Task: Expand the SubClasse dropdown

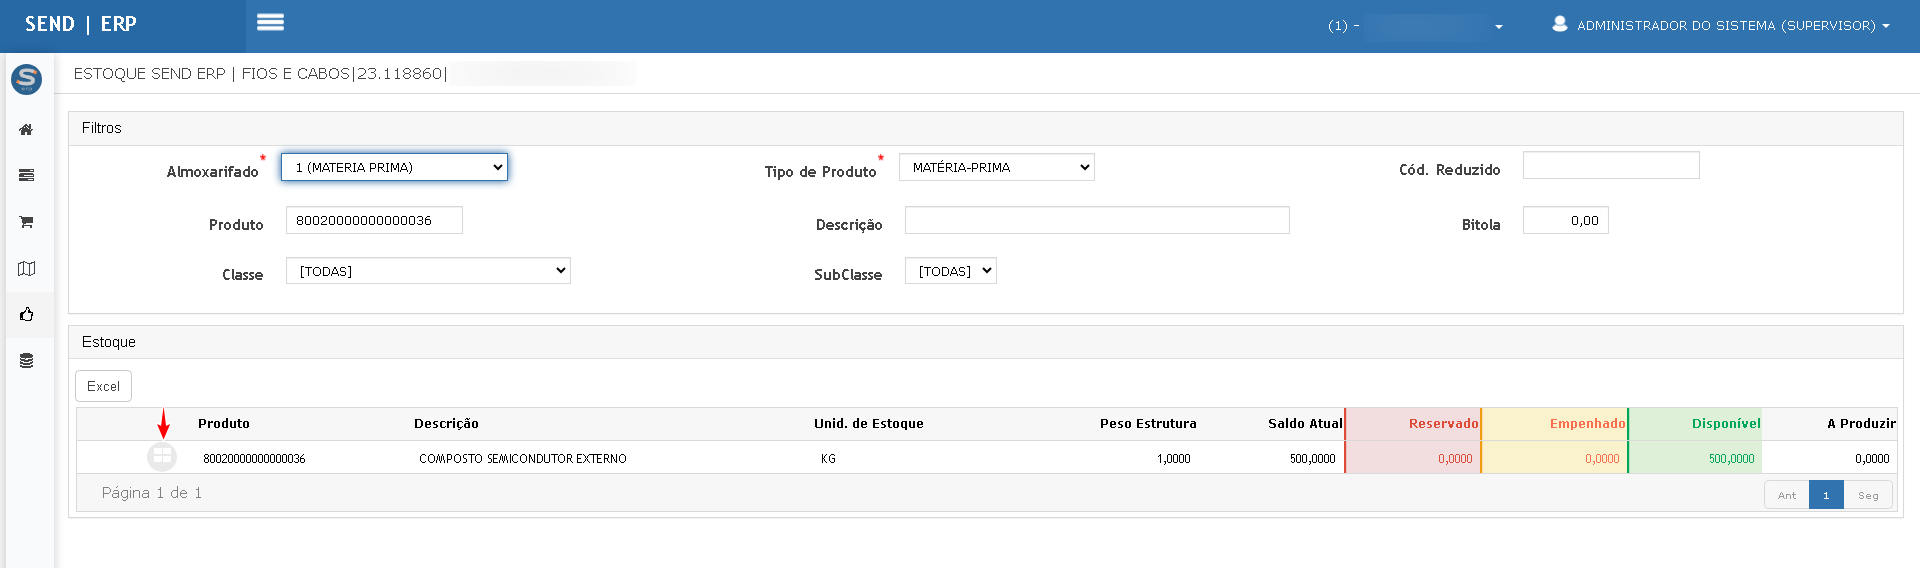Action: point(950,271)
